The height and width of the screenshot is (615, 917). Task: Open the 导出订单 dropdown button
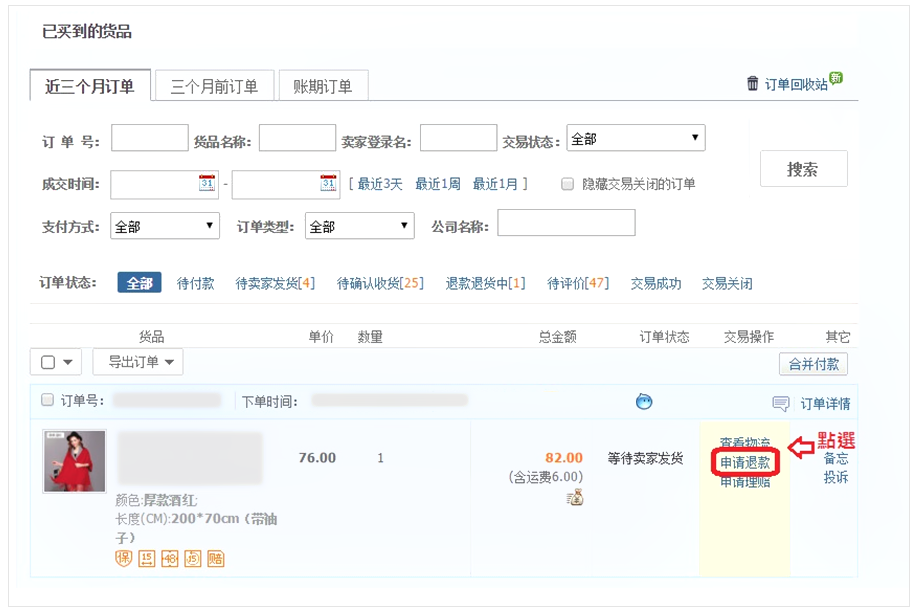[138, 362]
